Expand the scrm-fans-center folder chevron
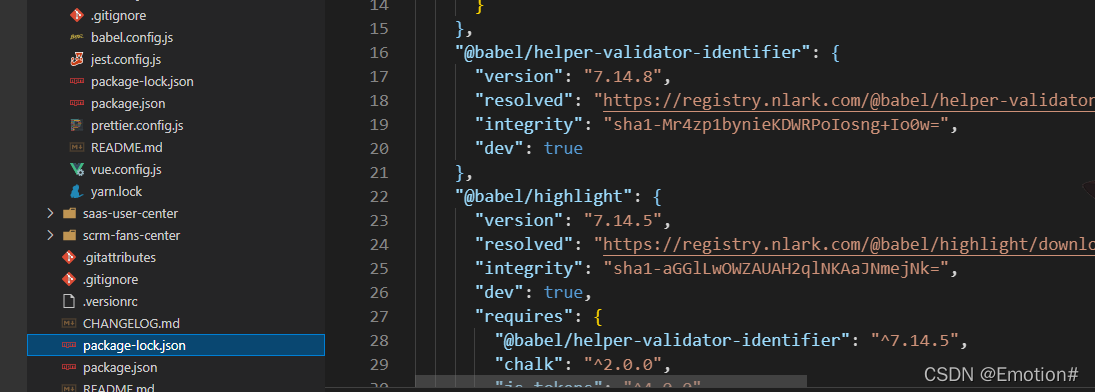 point(50,235)
